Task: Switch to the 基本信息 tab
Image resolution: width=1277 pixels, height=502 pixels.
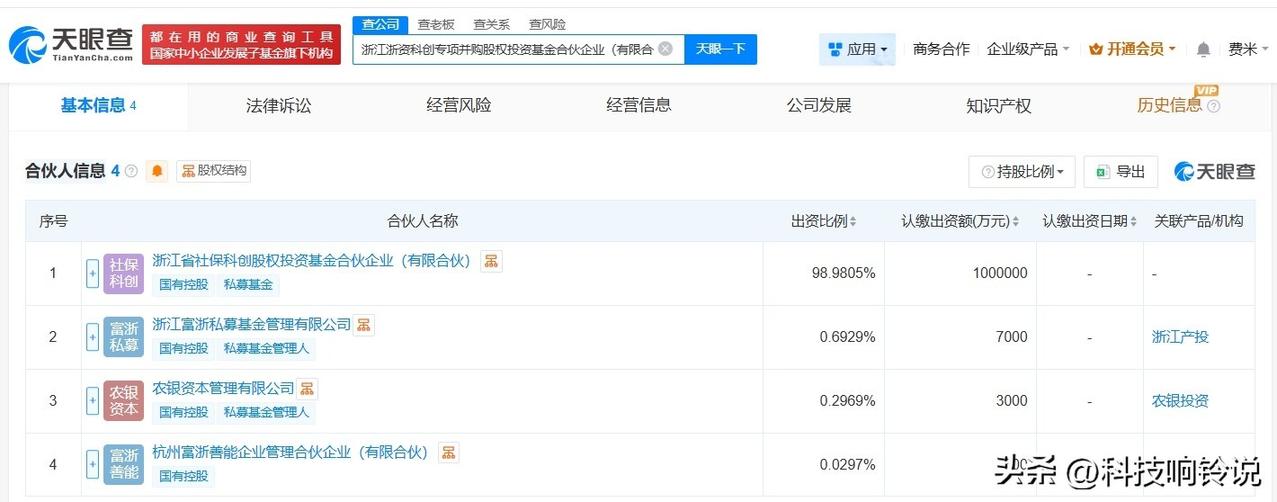Action: coord(98,105)
